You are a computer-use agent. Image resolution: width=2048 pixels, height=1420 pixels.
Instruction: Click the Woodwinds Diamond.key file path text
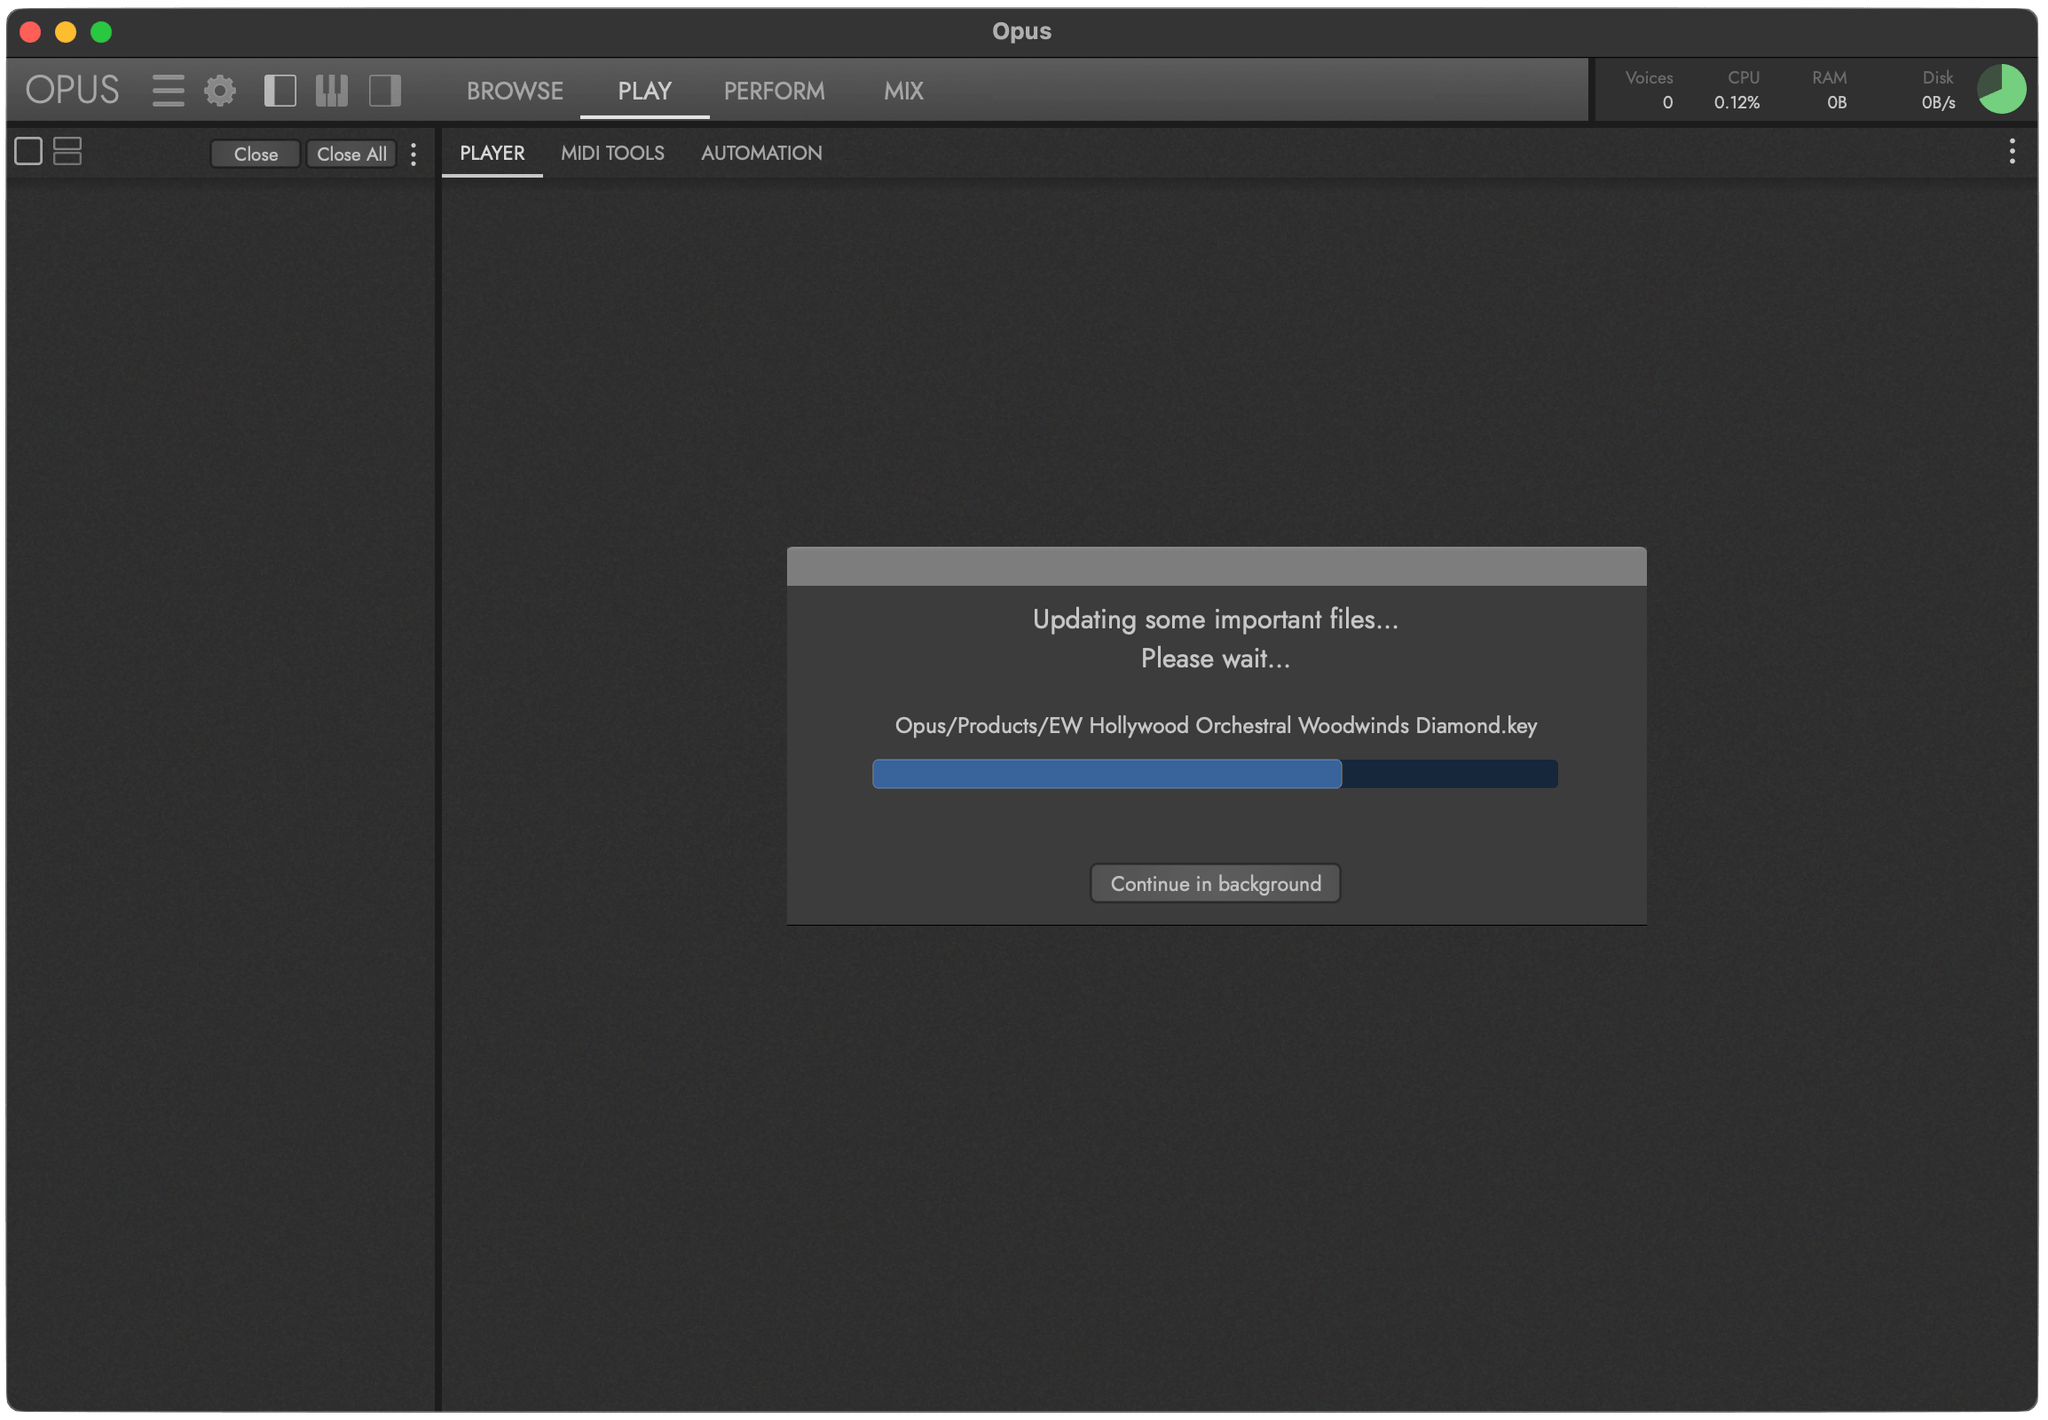coord(1216,726)
